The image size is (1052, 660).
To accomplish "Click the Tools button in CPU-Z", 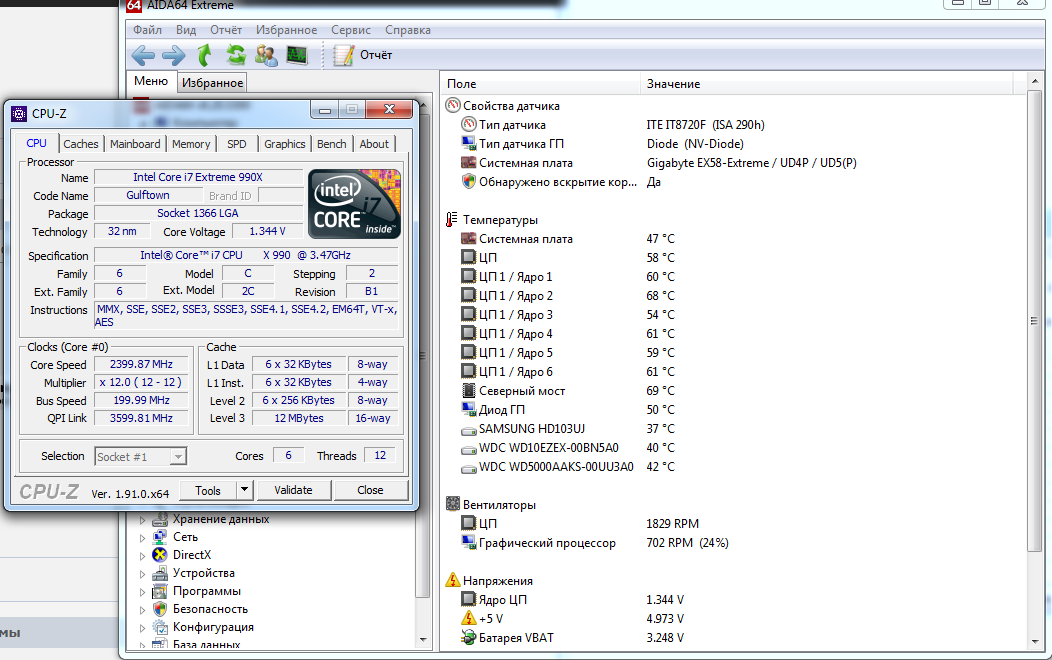I will pos(207,490).
